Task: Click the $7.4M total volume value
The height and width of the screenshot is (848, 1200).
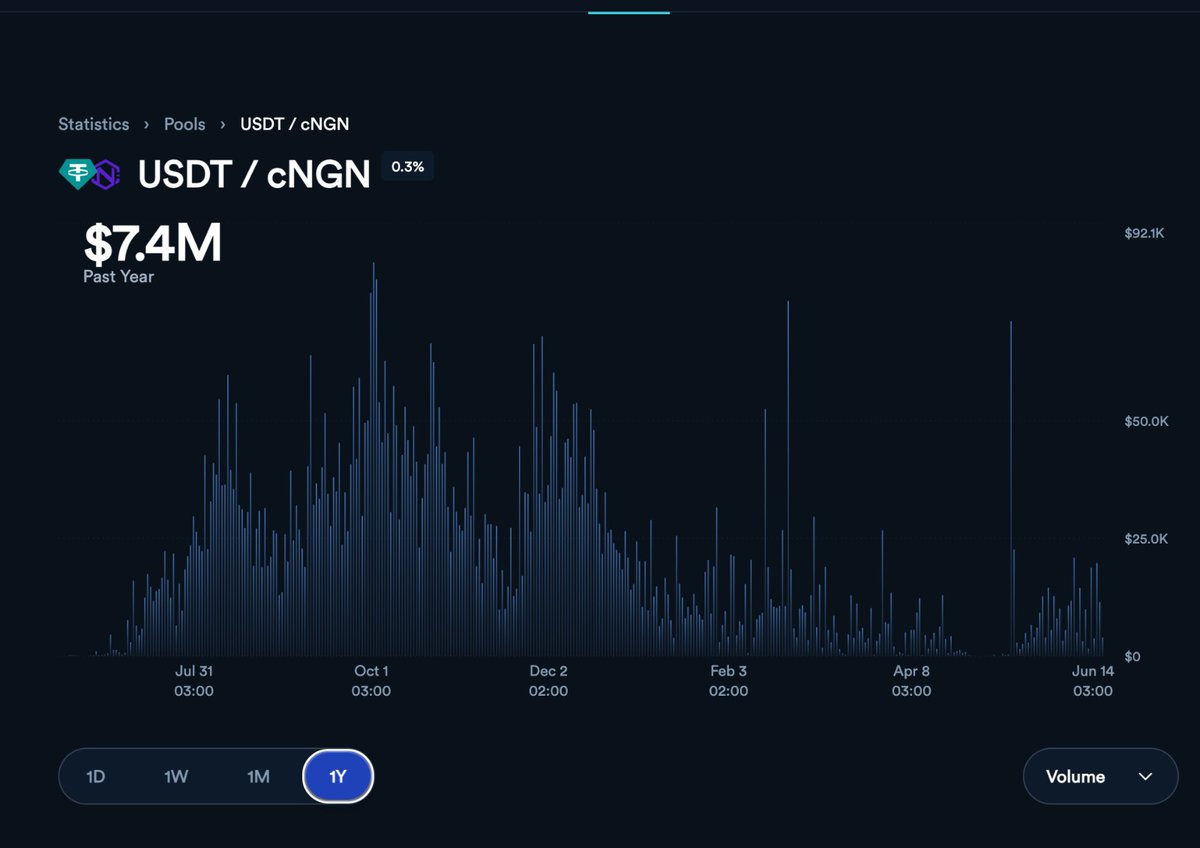Action: point(152,243)
